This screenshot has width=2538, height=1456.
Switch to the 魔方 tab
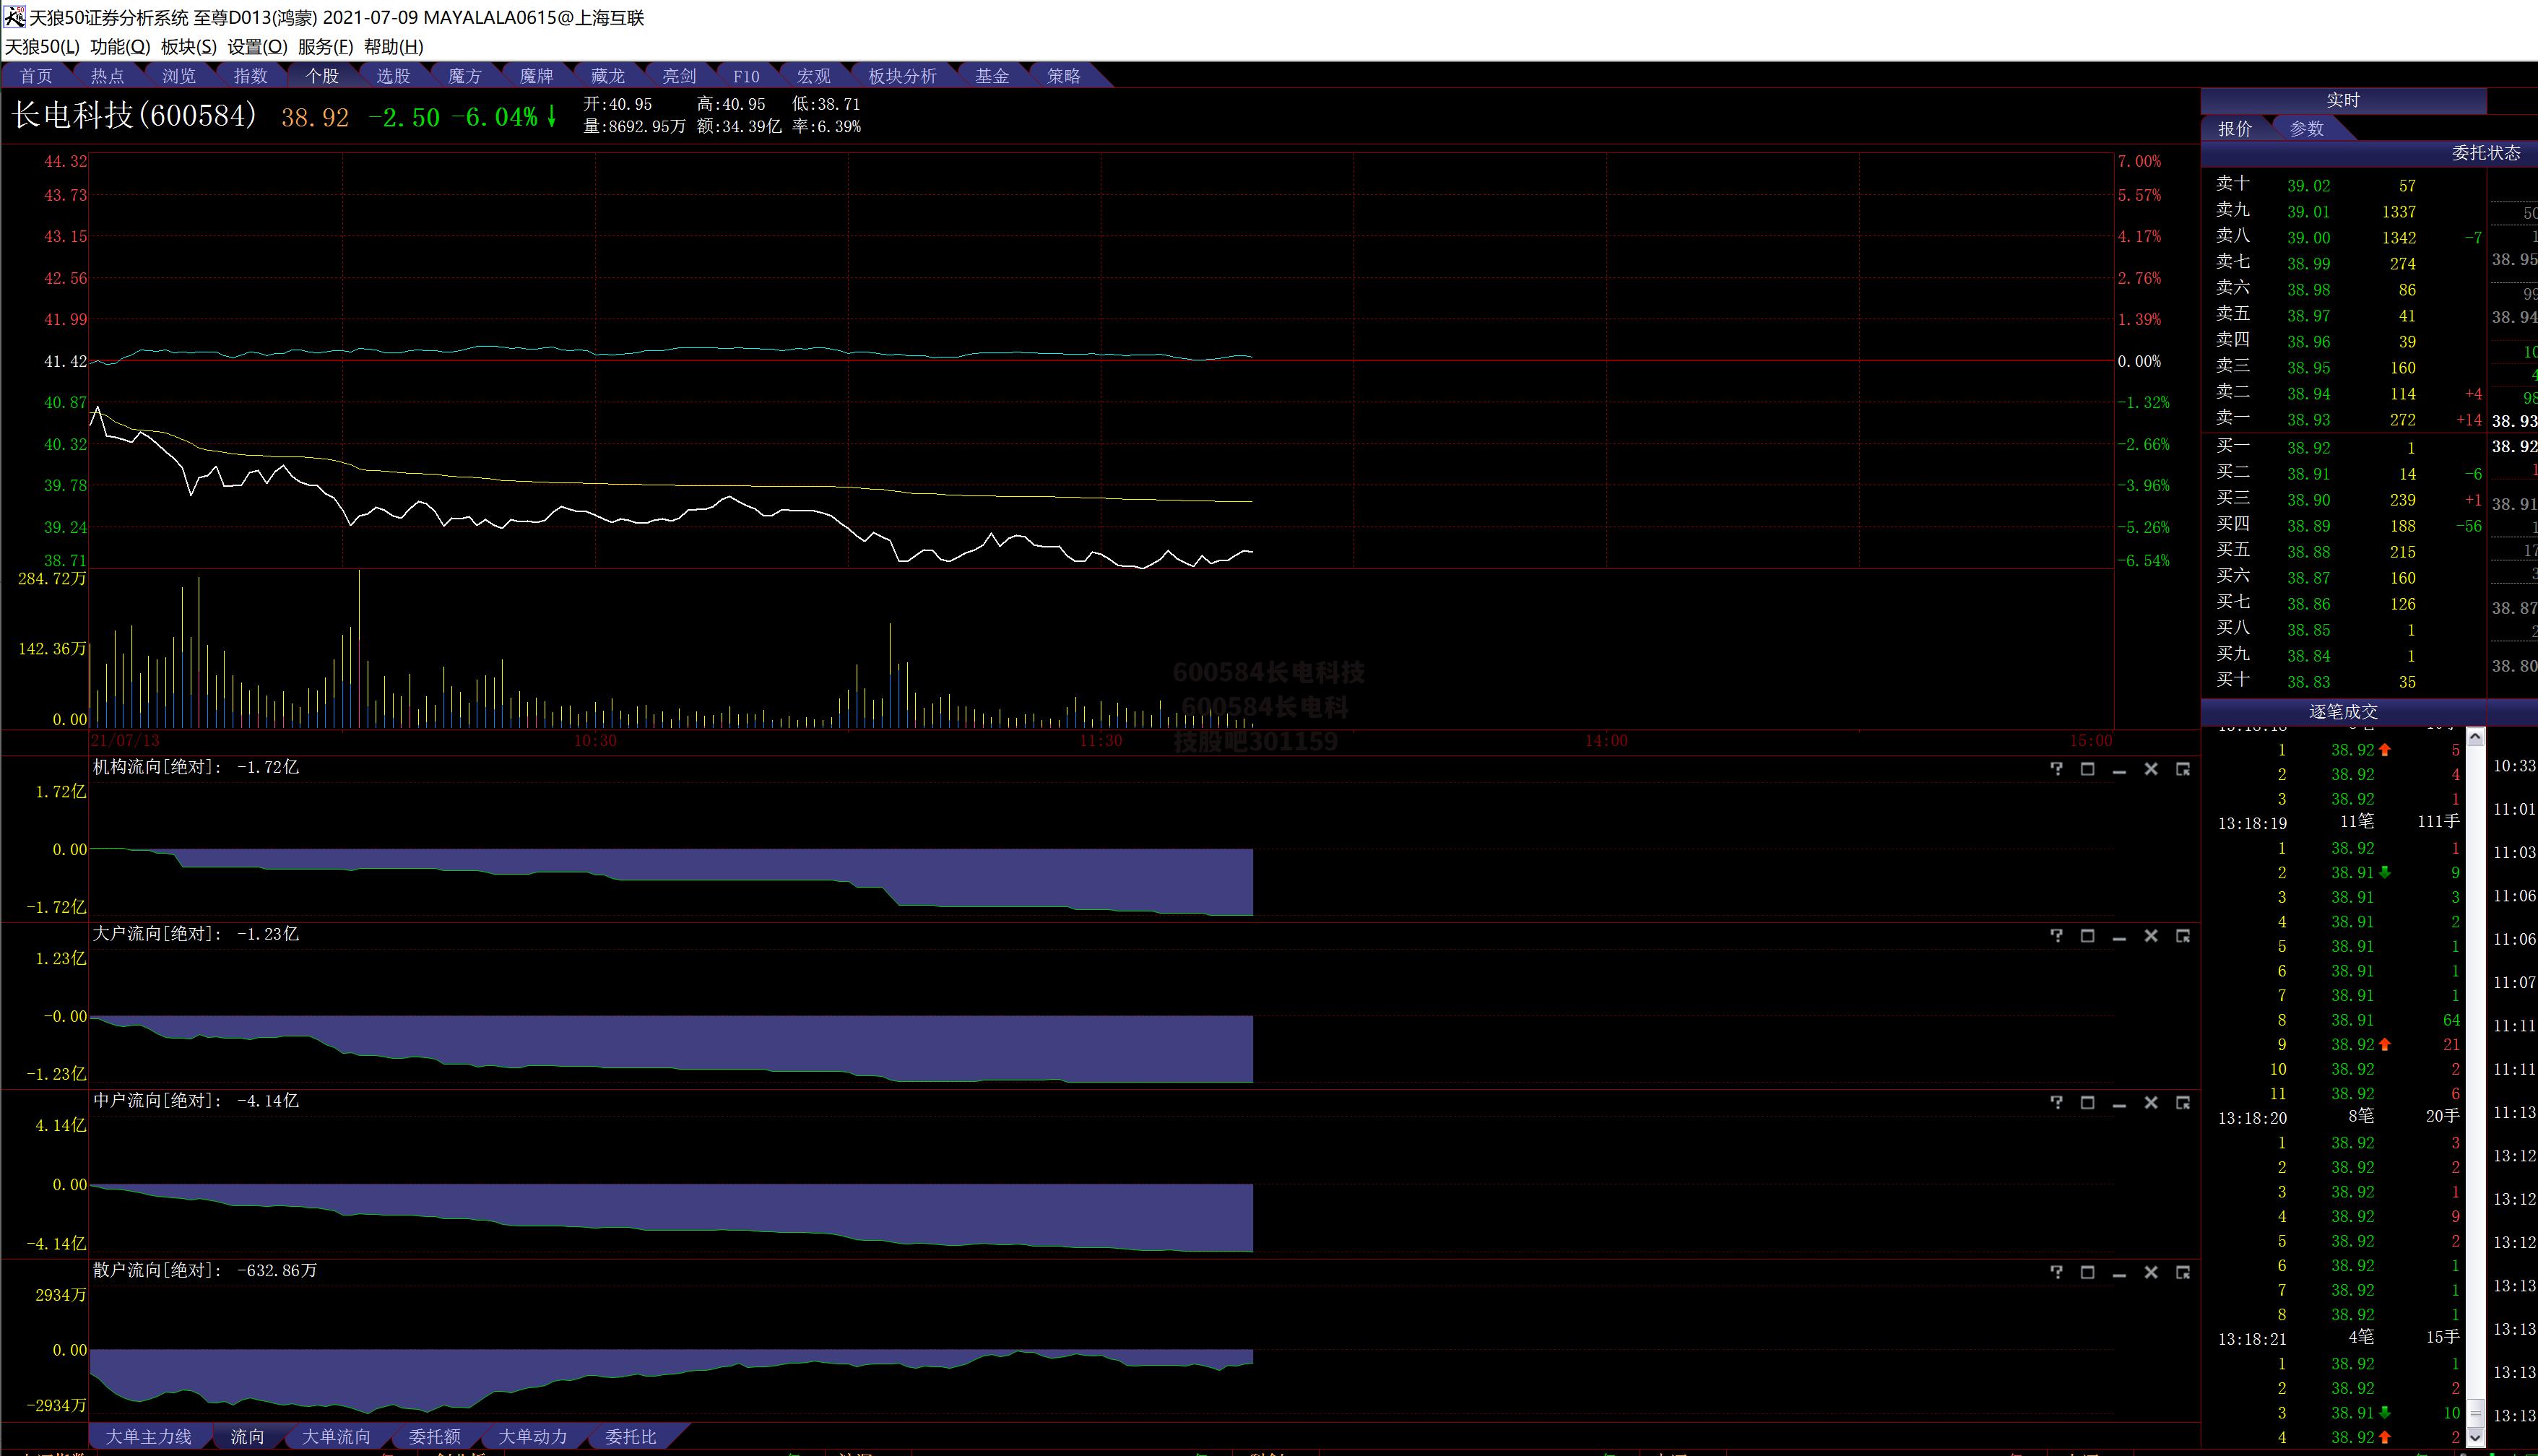465,76
